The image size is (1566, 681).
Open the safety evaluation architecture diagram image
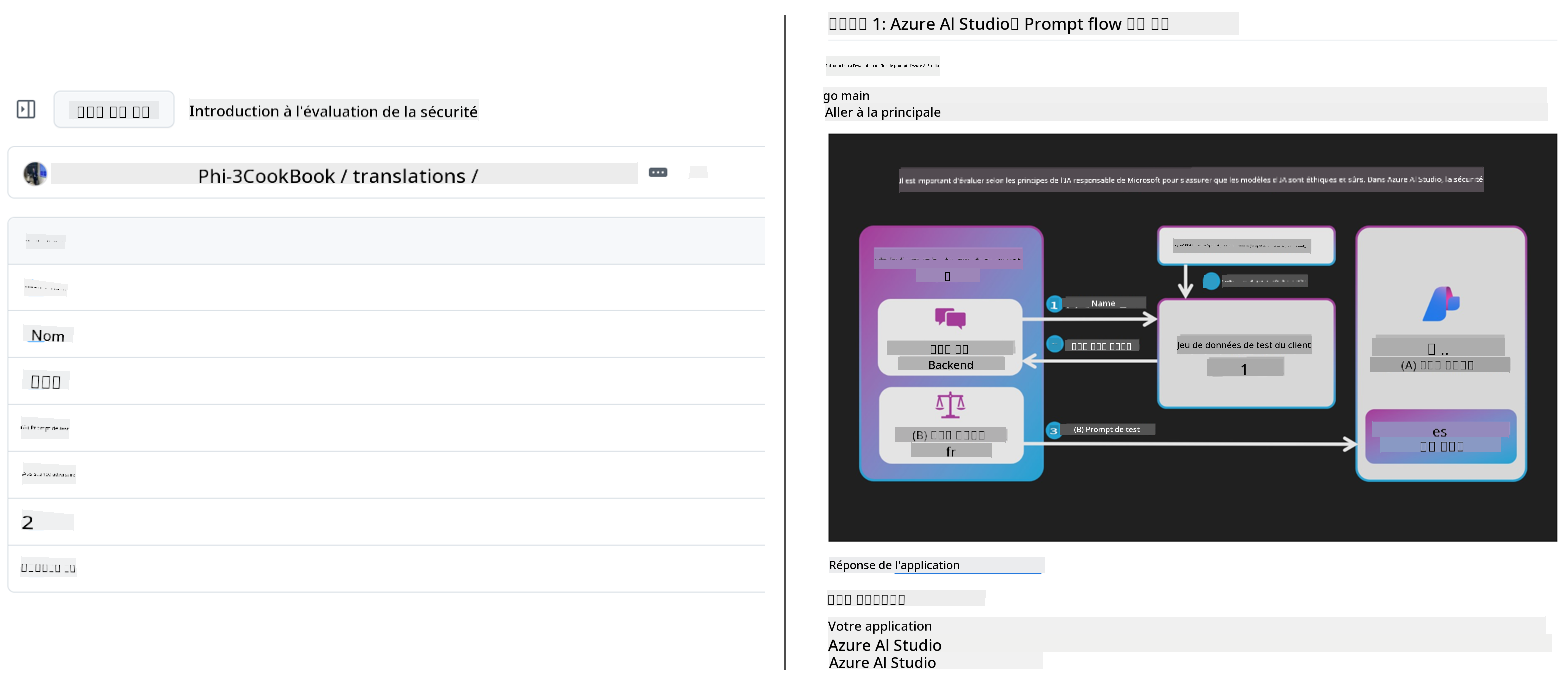[x=1193, y=338]
